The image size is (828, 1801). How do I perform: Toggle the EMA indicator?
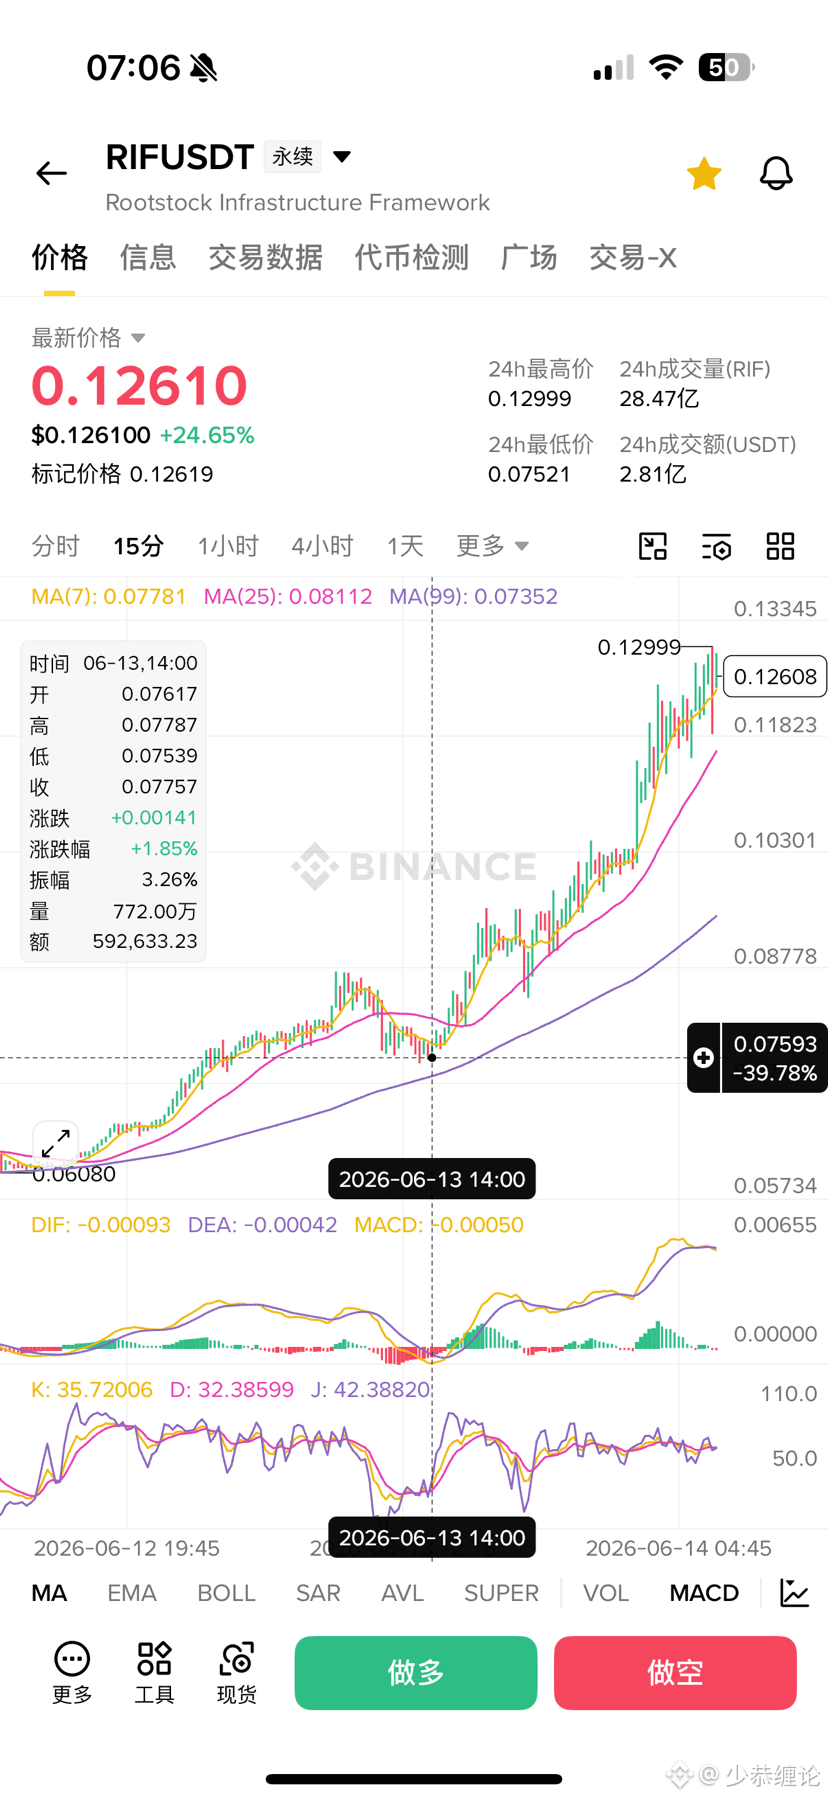[x=132, y=1593]
